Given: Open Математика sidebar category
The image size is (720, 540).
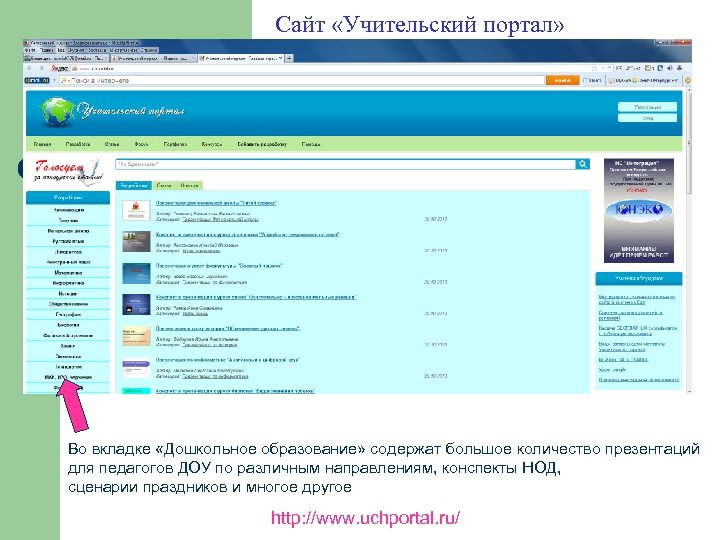Looking at the screenshot, I should [68, 273].
